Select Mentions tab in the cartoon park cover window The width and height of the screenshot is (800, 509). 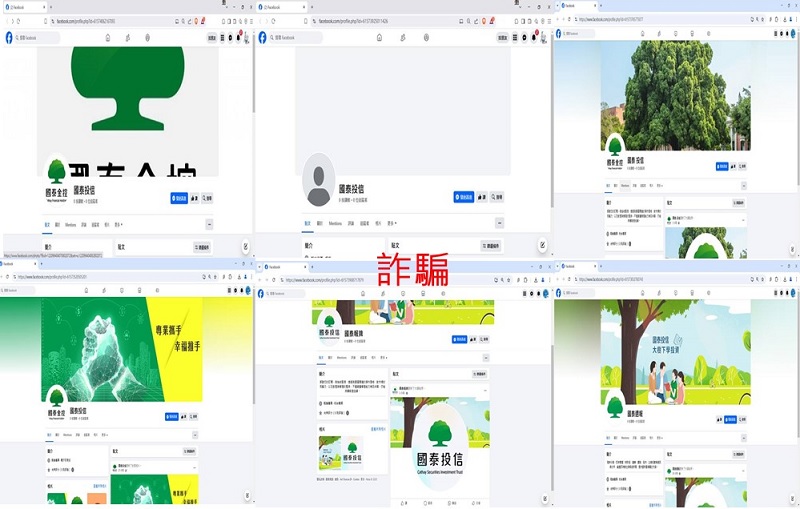click(625, 438)
